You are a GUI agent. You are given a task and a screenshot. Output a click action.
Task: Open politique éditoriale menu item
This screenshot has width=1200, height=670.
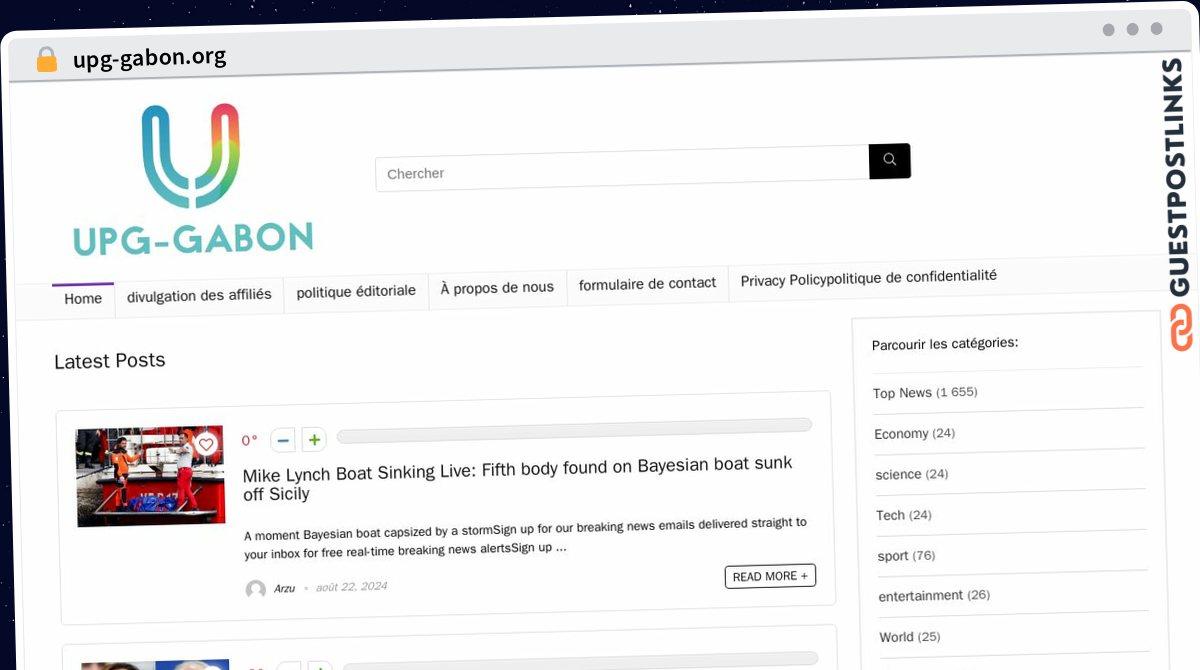(x=356, y=291)
